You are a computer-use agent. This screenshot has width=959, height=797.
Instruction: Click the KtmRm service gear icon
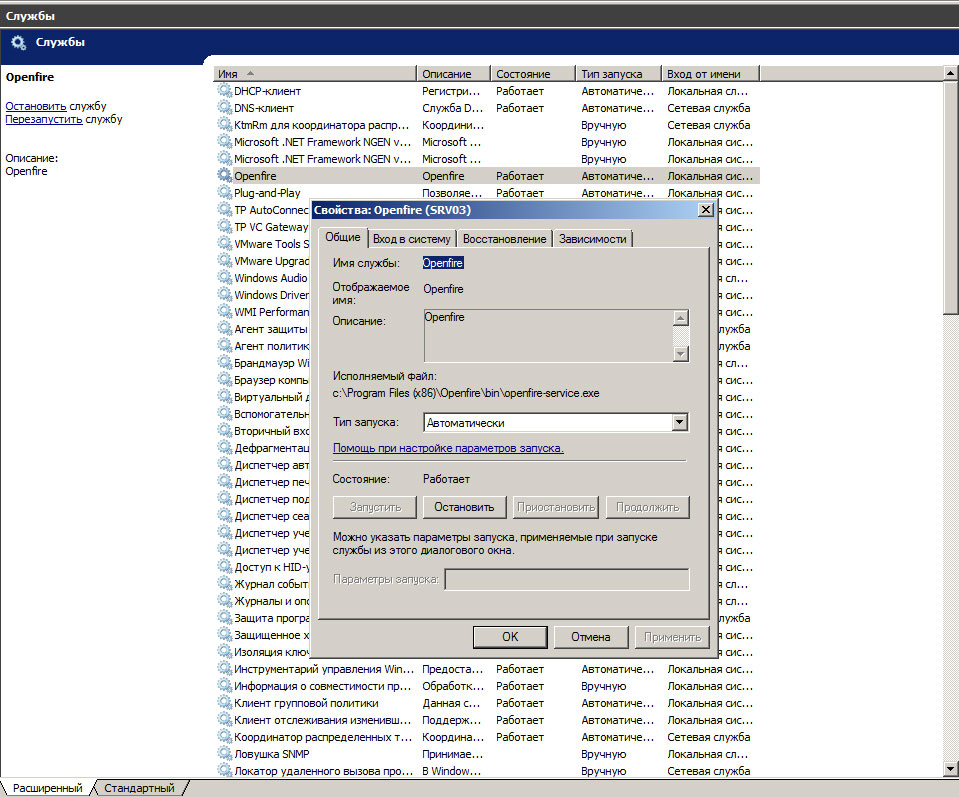pyautogui.click(x=224, y=125)
